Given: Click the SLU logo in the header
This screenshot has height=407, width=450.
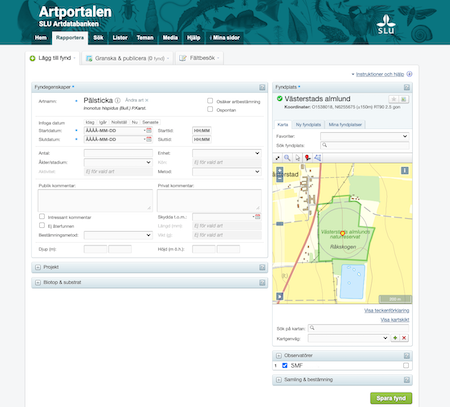Looking at the screenshot, I should pyautogui.click(x=386, y=24).
